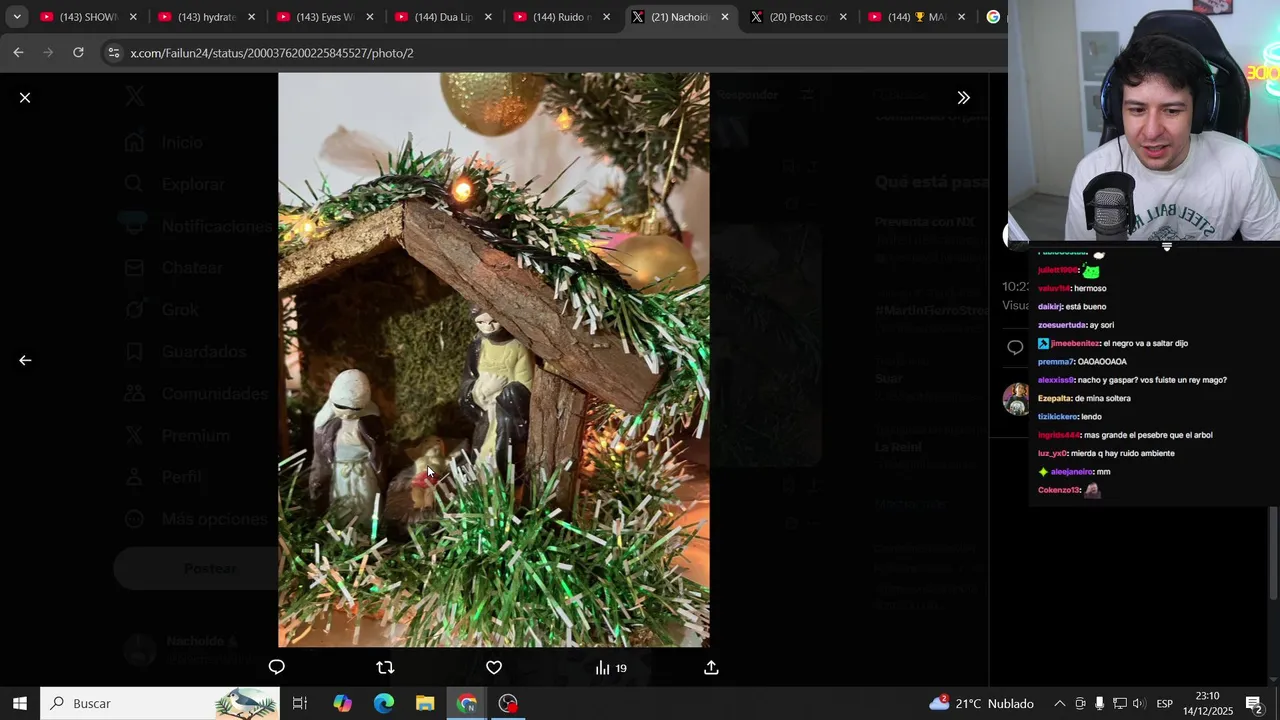Close the (143) Eyes W tab
The width and height of the screenshot is (1280, 720).
[370, 17]
